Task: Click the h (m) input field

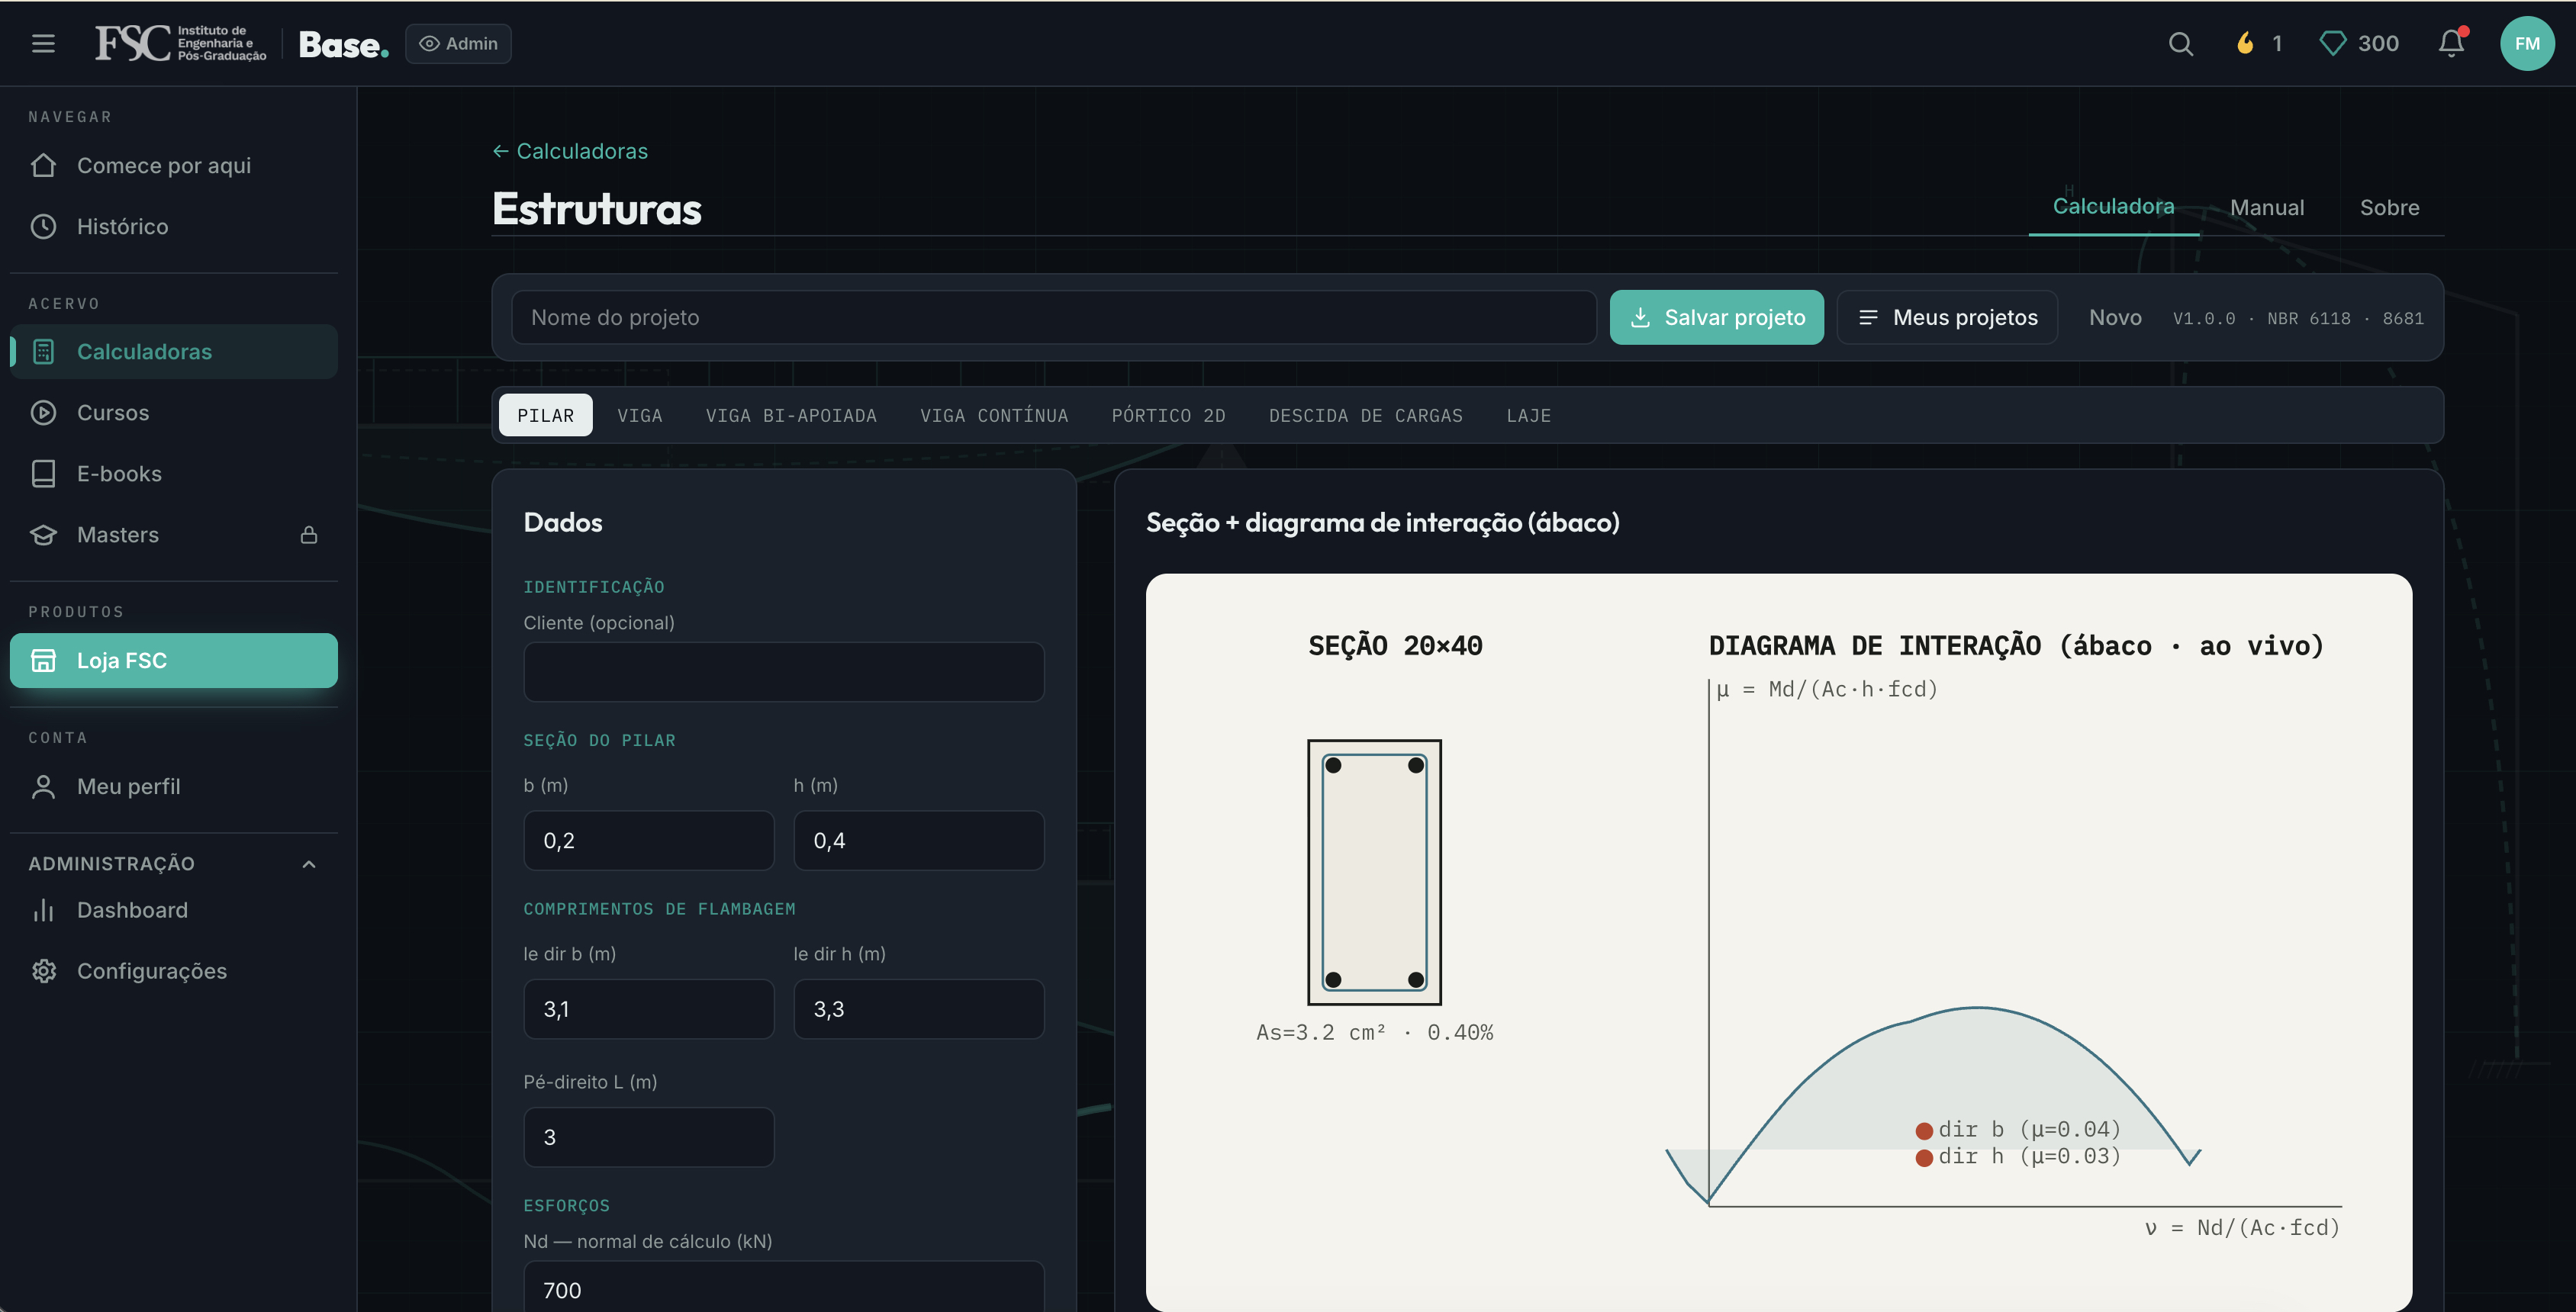Action: [x=919, y=840]
